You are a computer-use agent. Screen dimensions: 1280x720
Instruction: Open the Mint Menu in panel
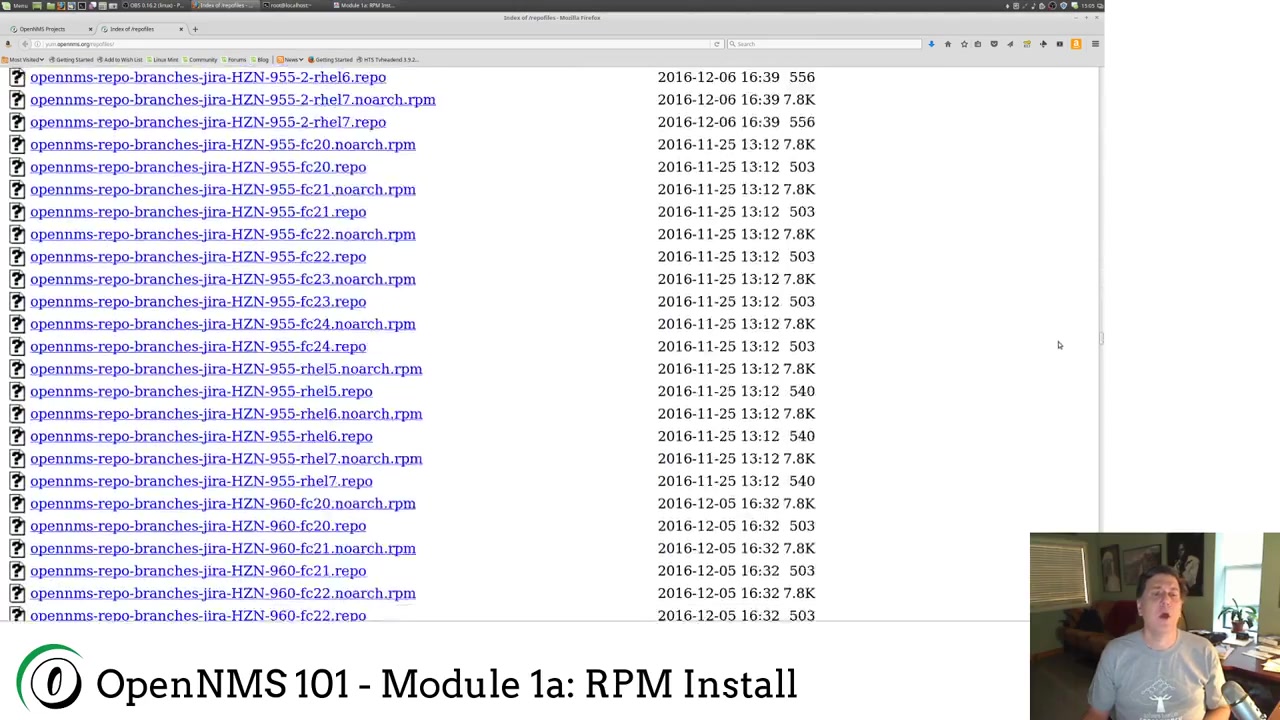pyautogui.click(x=14, y=6)
